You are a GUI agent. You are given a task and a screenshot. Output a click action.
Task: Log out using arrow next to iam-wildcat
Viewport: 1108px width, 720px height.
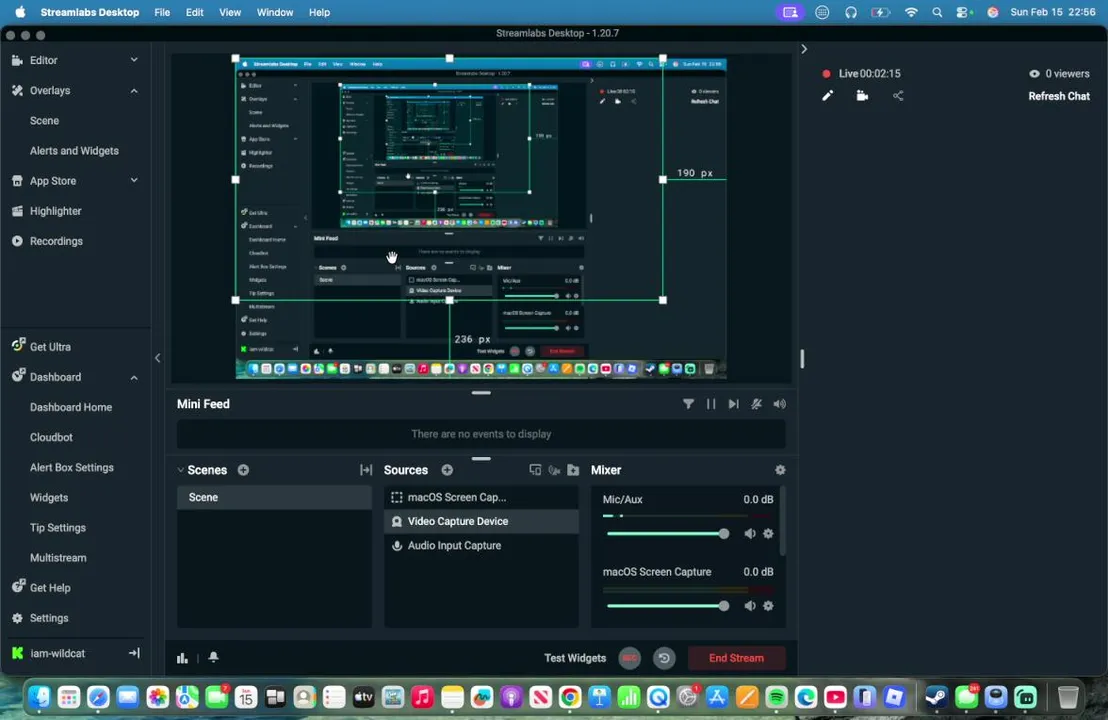tap(134, 653)
